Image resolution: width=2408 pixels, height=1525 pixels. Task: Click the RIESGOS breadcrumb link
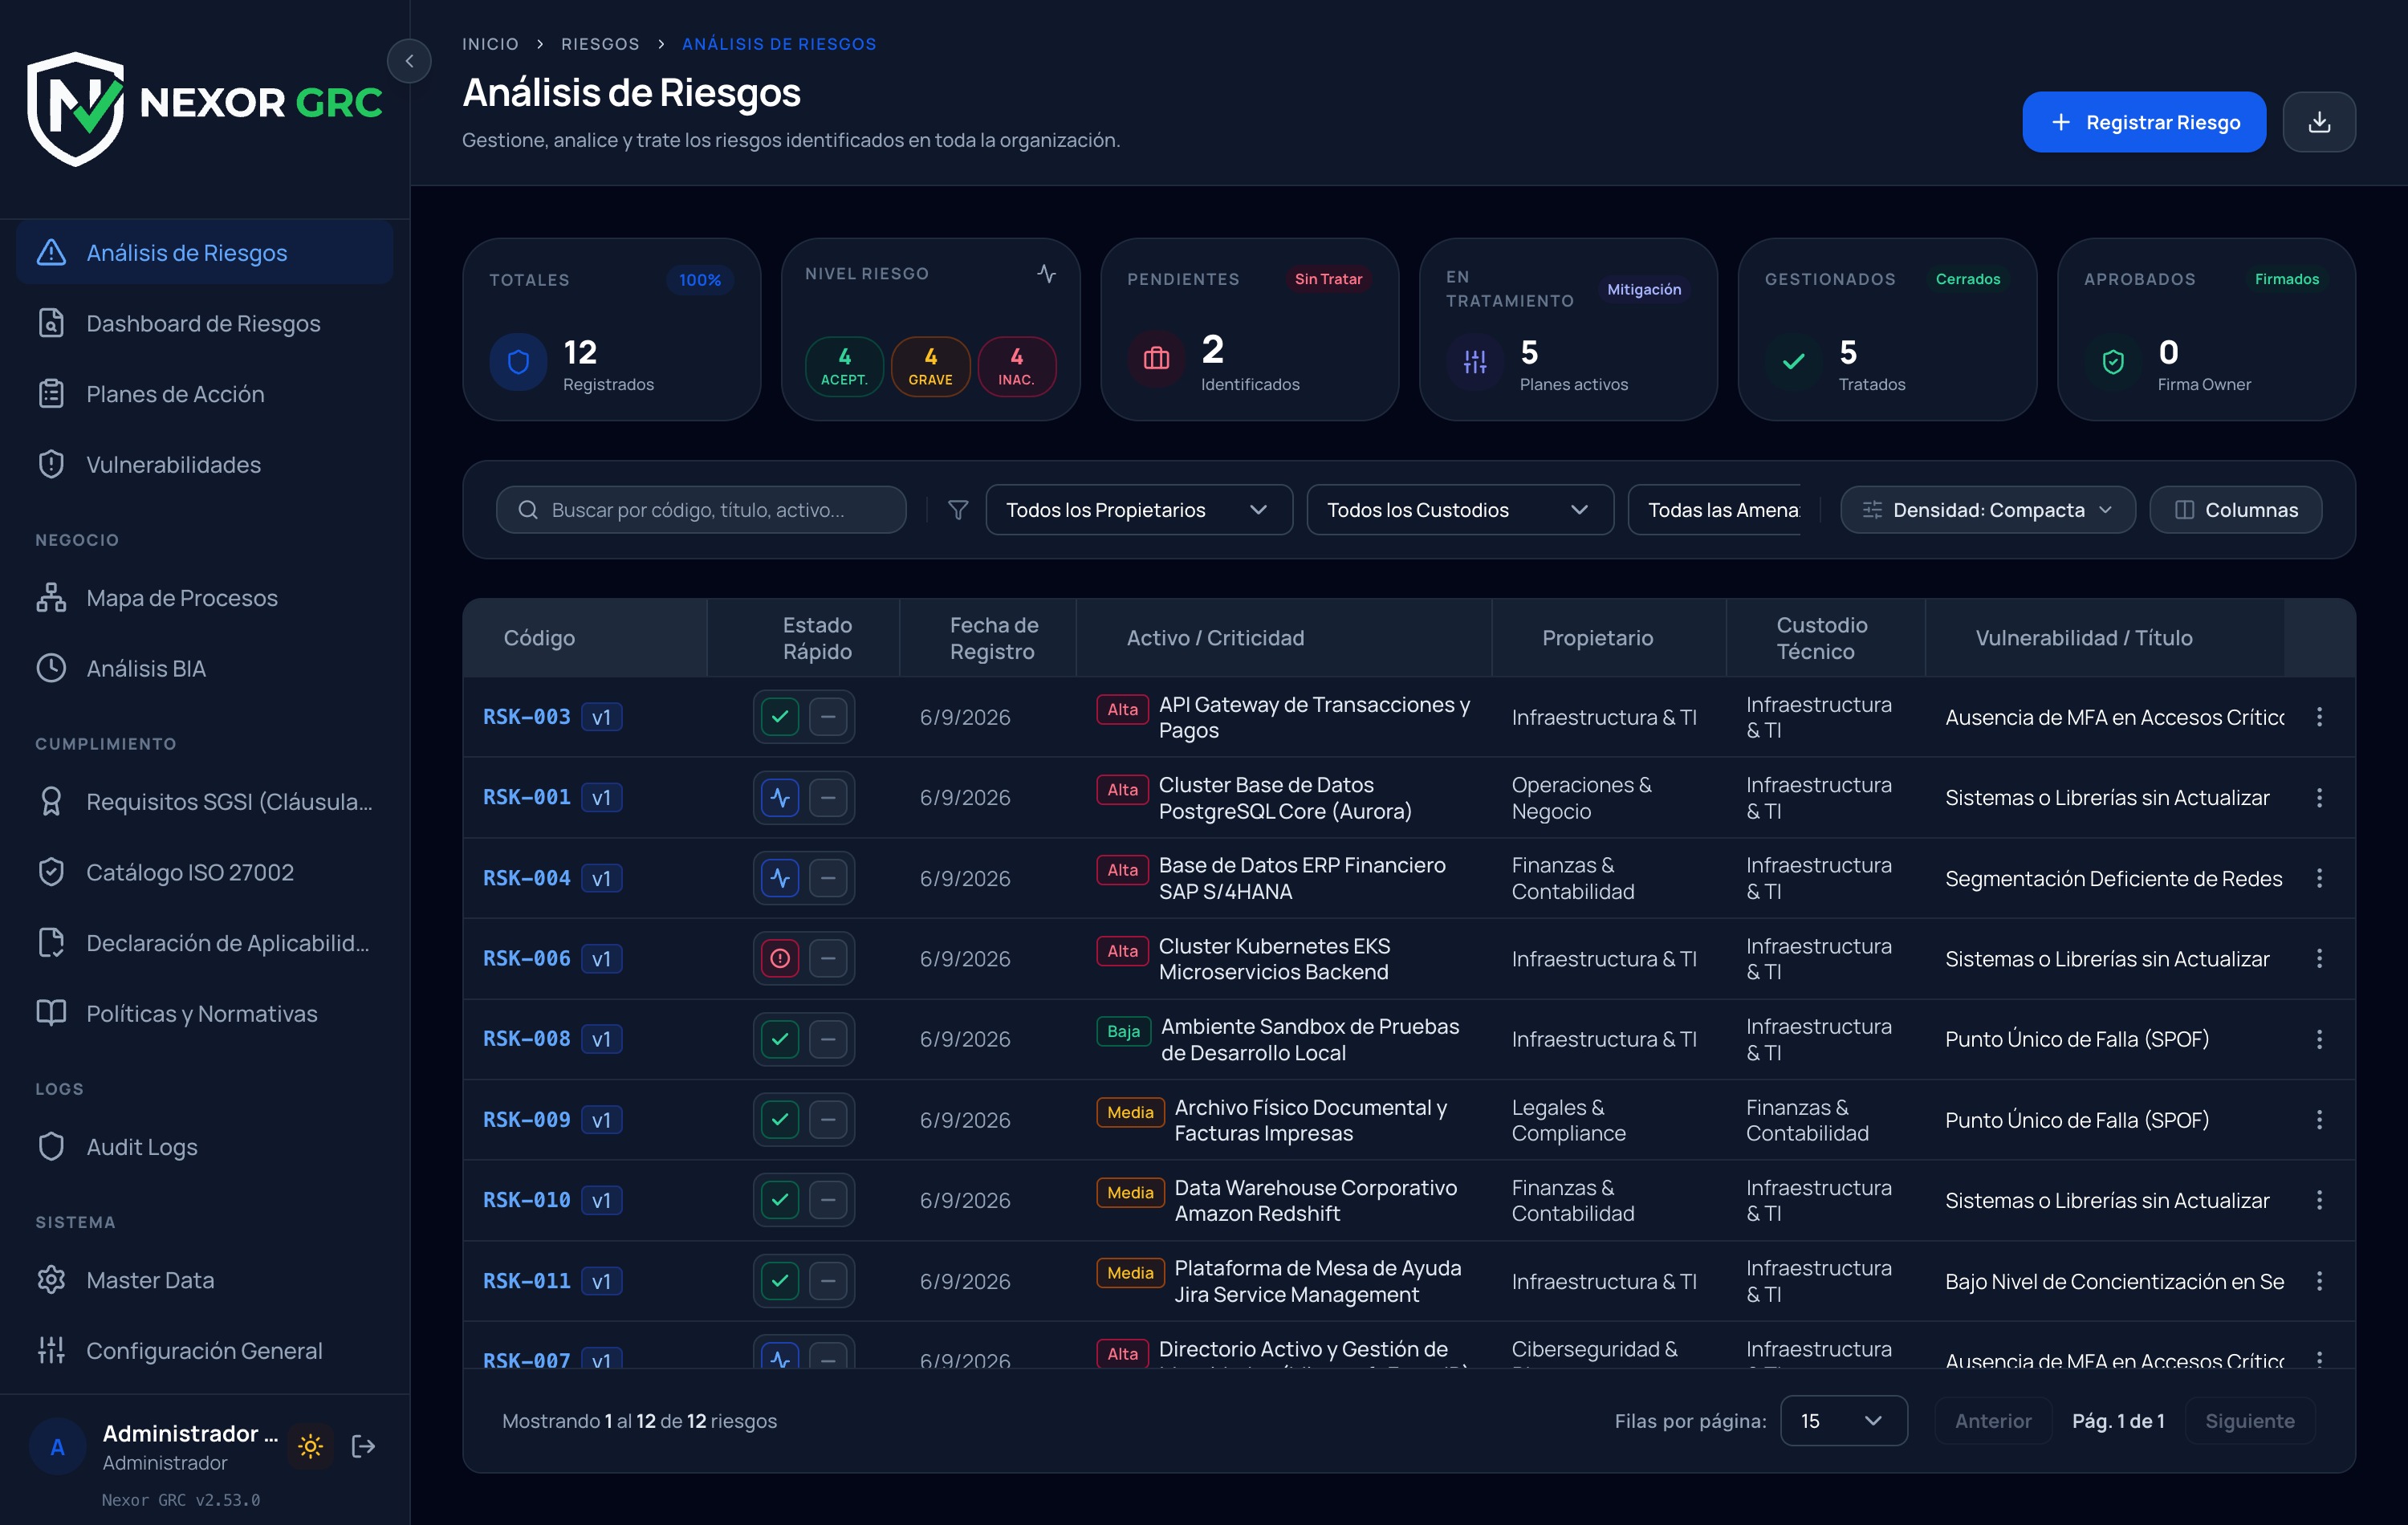click(600, 44)
